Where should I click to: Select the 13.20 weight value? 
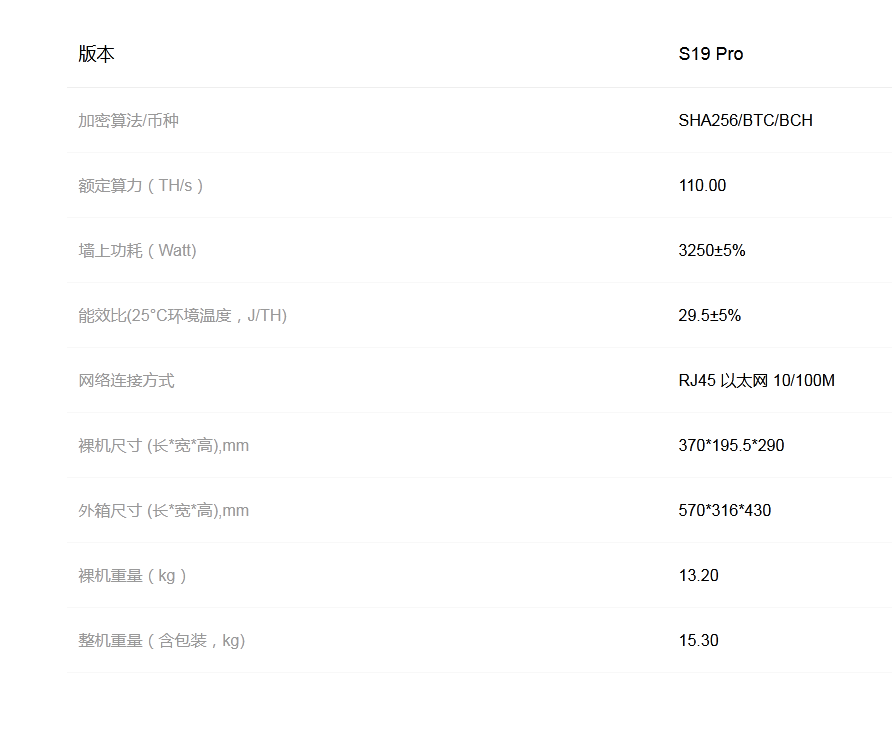(x=697, y=575)
